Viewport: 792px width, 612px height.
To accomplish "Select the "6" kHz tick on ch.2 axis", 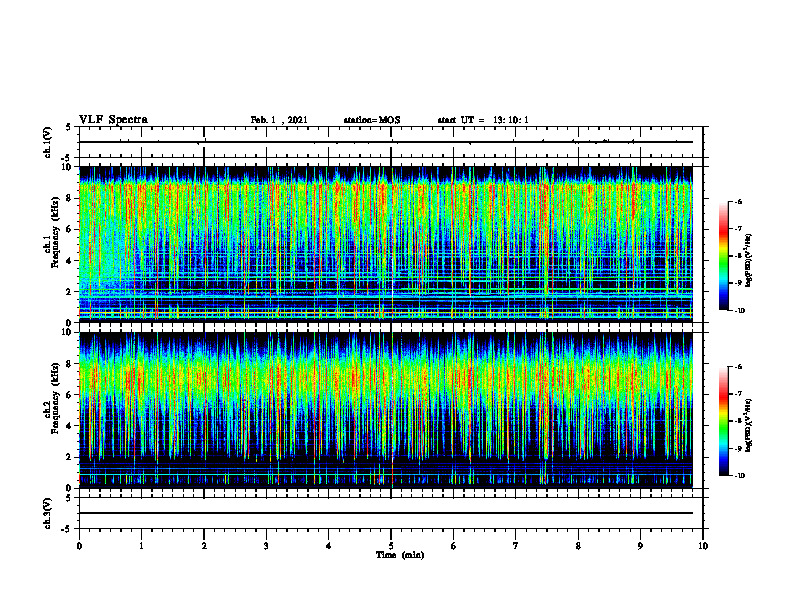I will pos(70,395).
